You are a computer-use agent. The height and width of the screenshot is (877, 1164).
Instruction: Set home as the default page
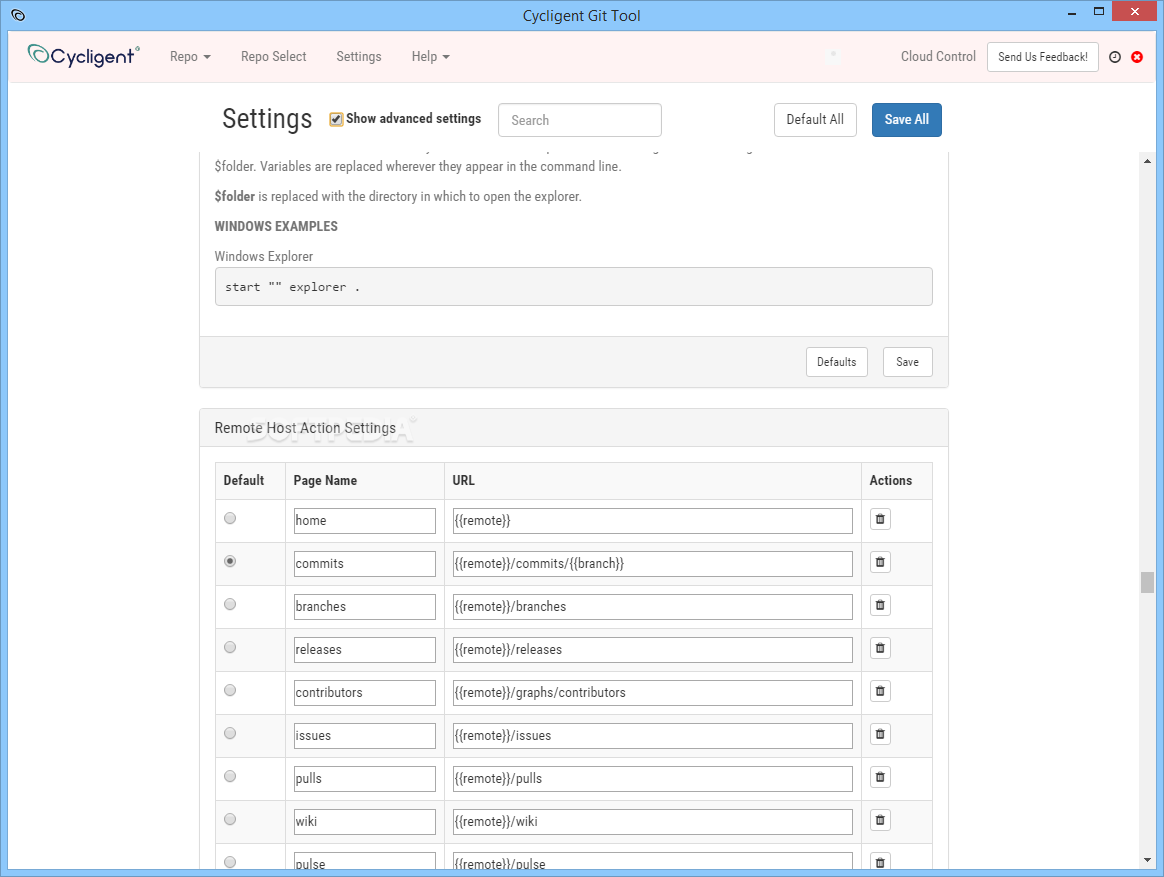[x=230, y=518]
